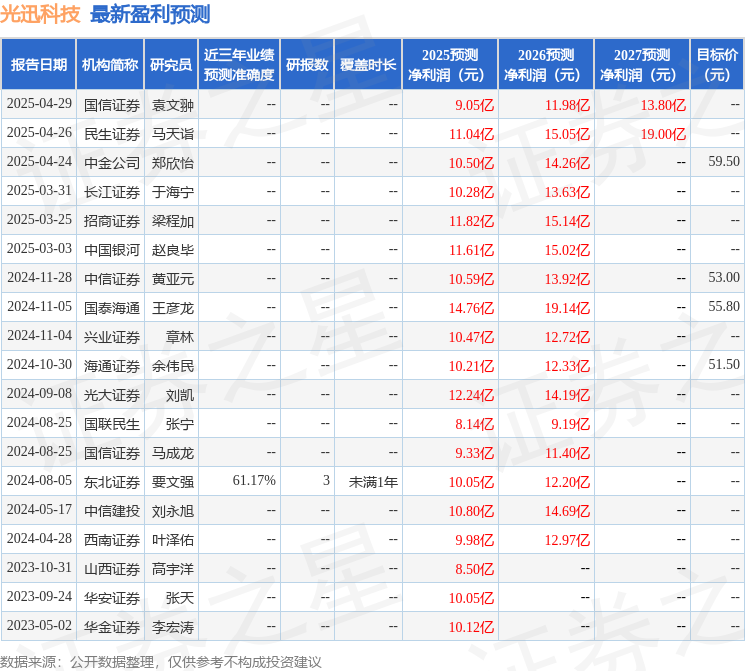Click researcher 马成龙
Image resolution: width=745 pixels, height=671 pixels.
pos(173,453)
